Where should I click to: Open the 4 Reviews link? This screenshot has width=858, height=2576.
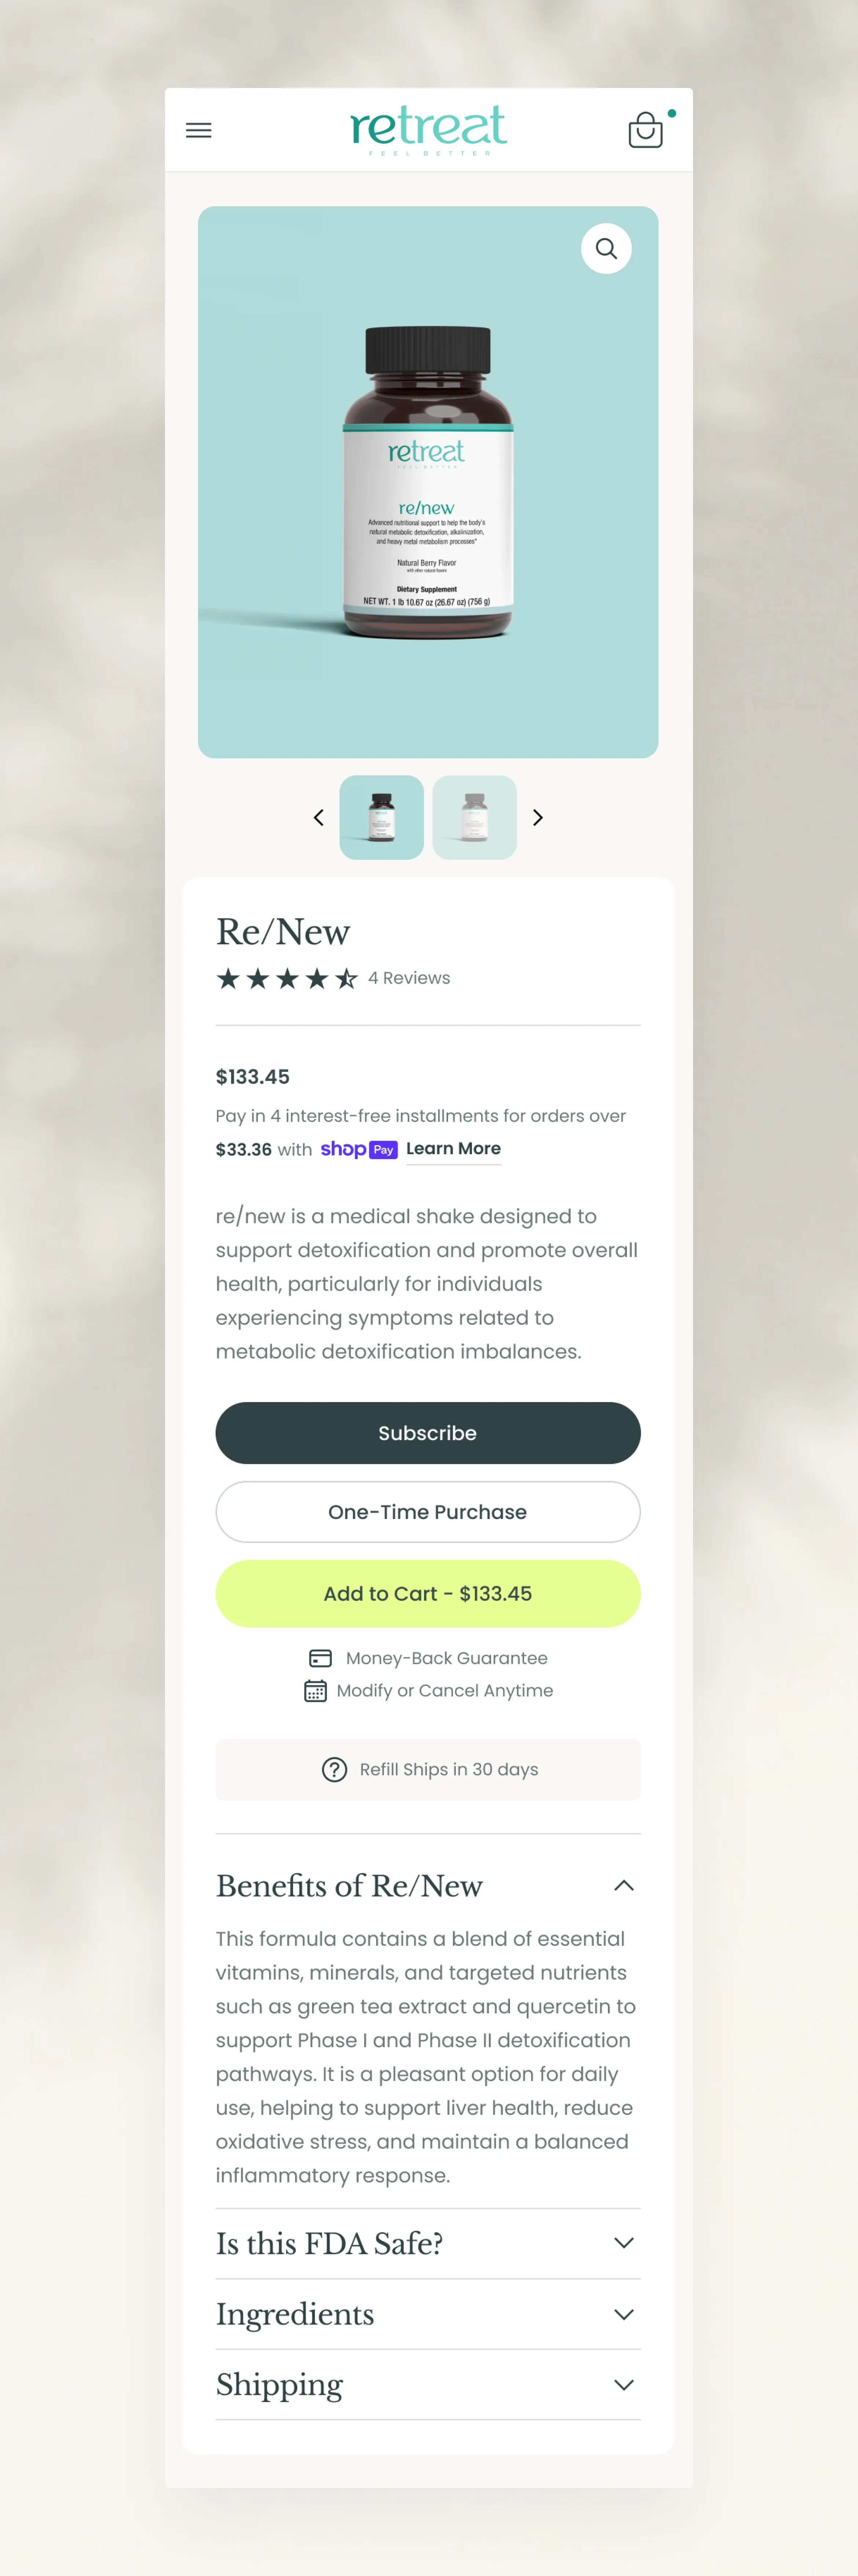point(409,978)
